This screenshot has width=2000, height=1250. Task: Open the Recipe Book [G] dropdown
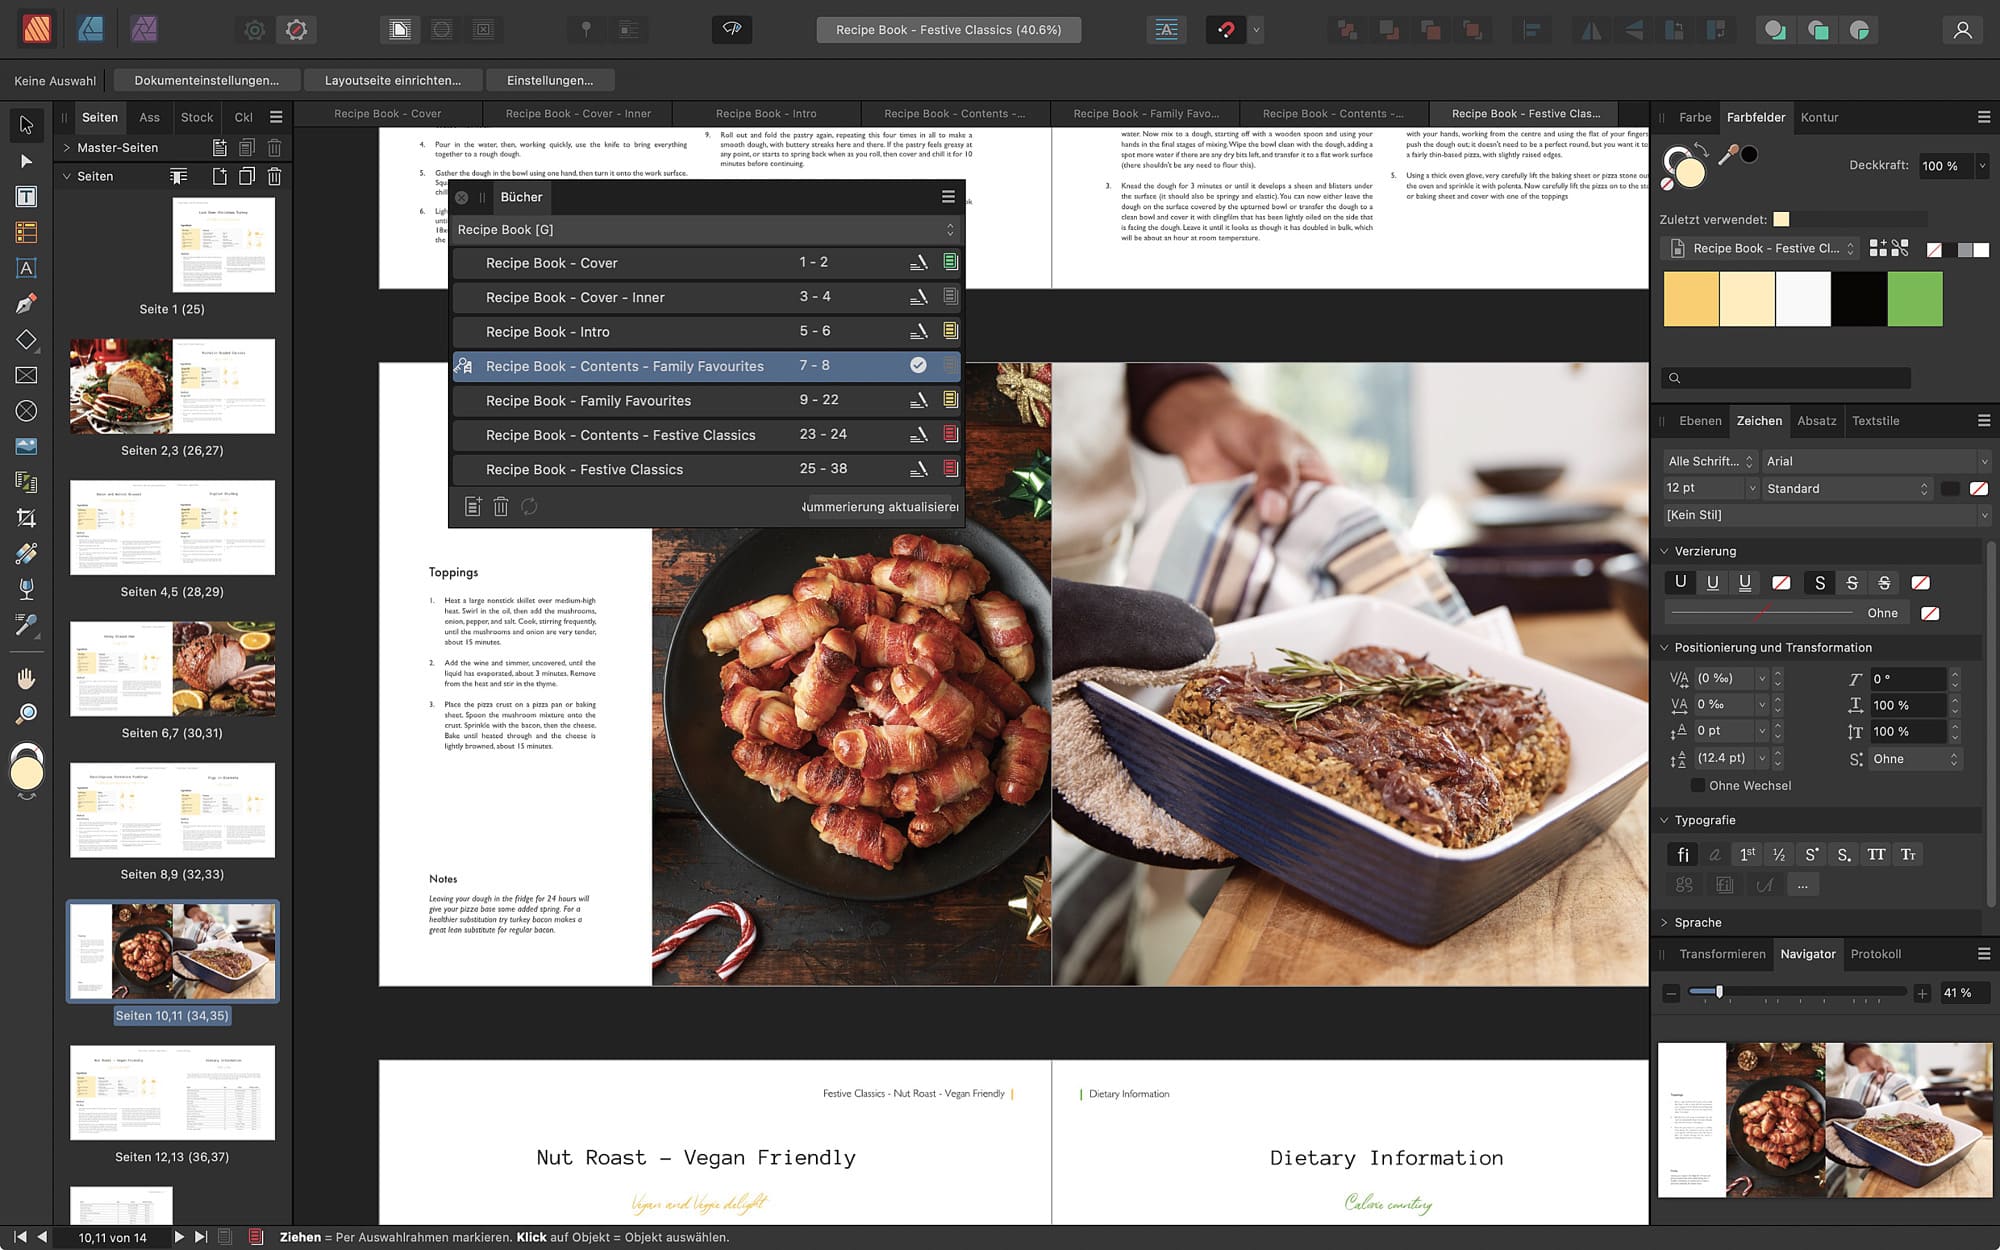706,230
